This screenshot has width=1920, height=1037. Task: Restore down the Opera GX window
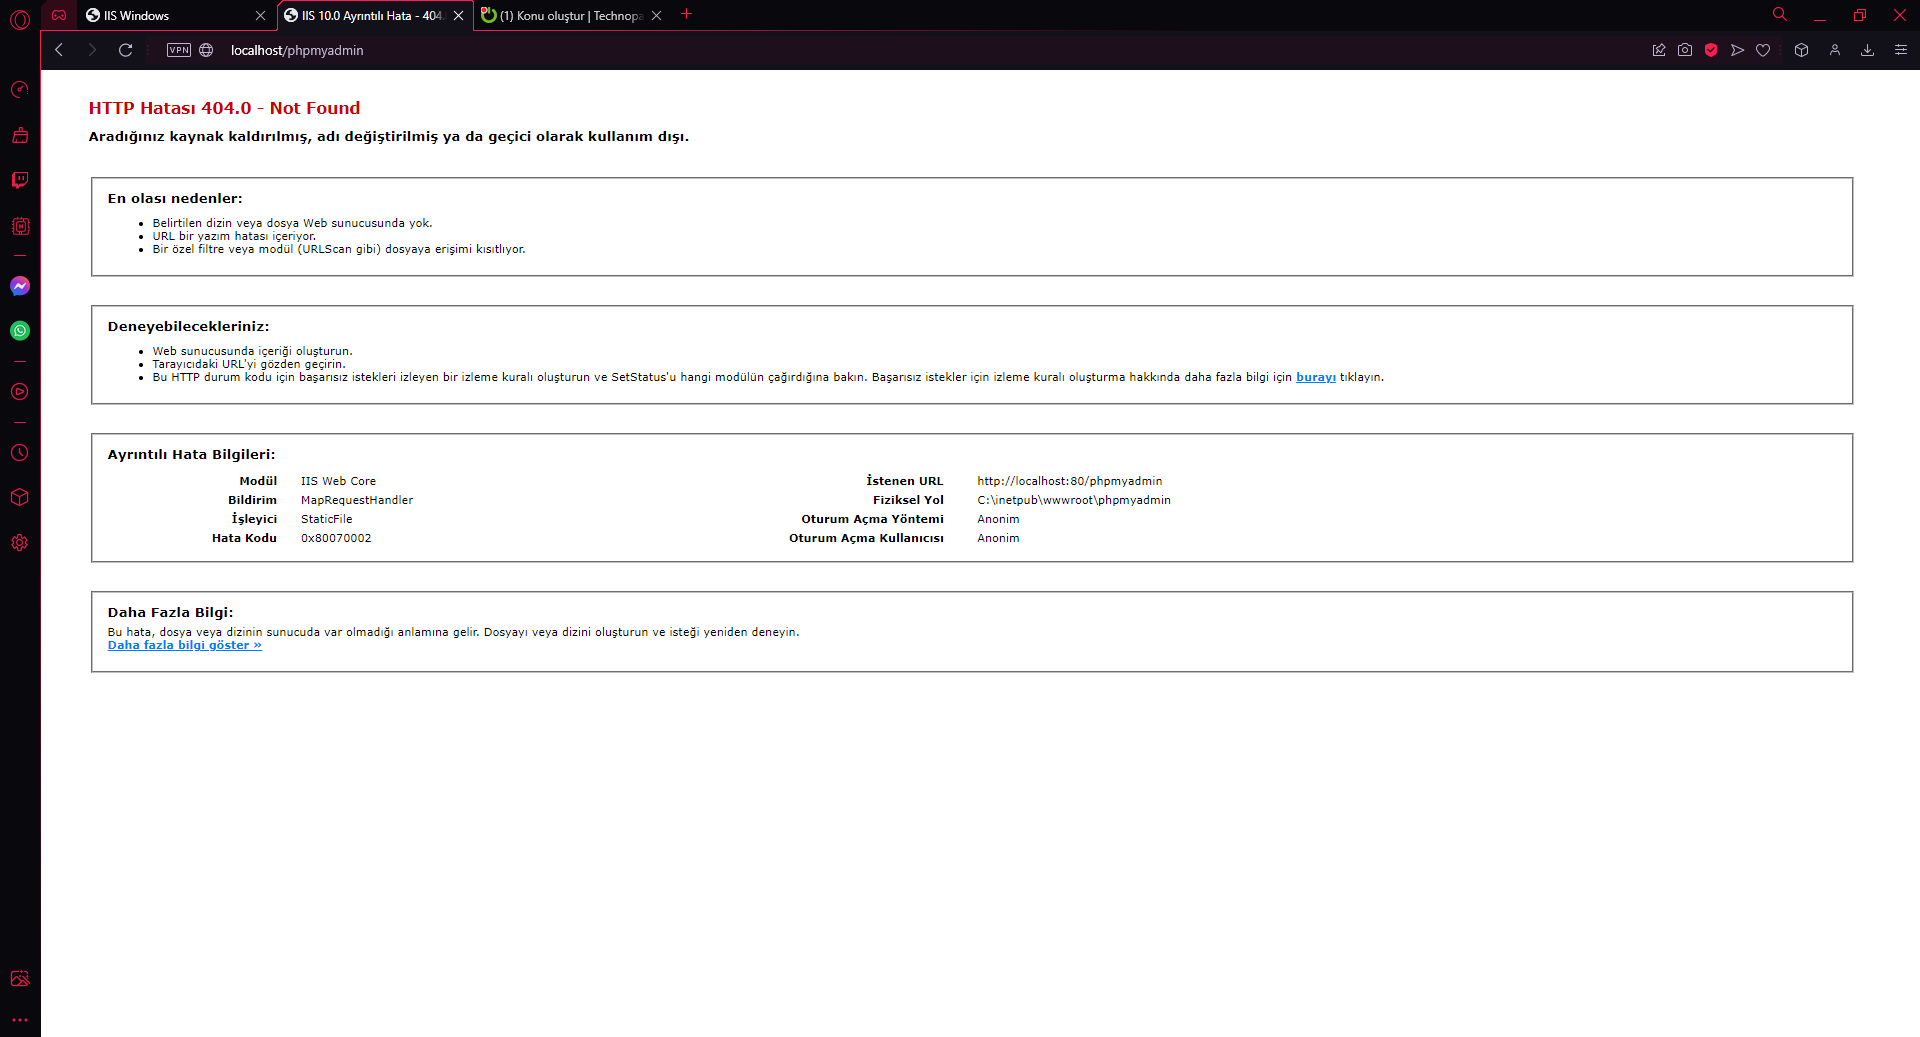tap(1860, 15)
